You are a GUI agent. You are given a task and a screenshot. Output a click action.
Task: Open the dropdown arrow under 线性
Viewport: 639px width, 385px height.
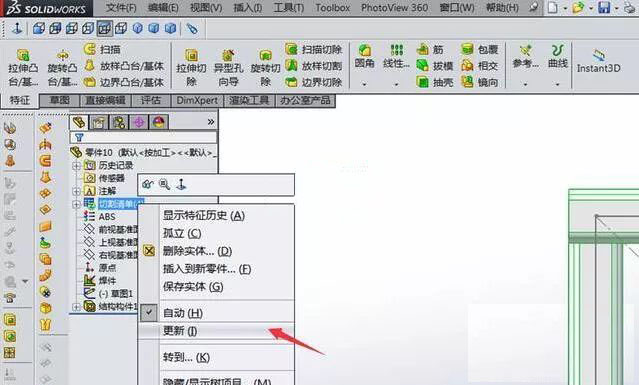pyautogui.click(x=396, y=84)
